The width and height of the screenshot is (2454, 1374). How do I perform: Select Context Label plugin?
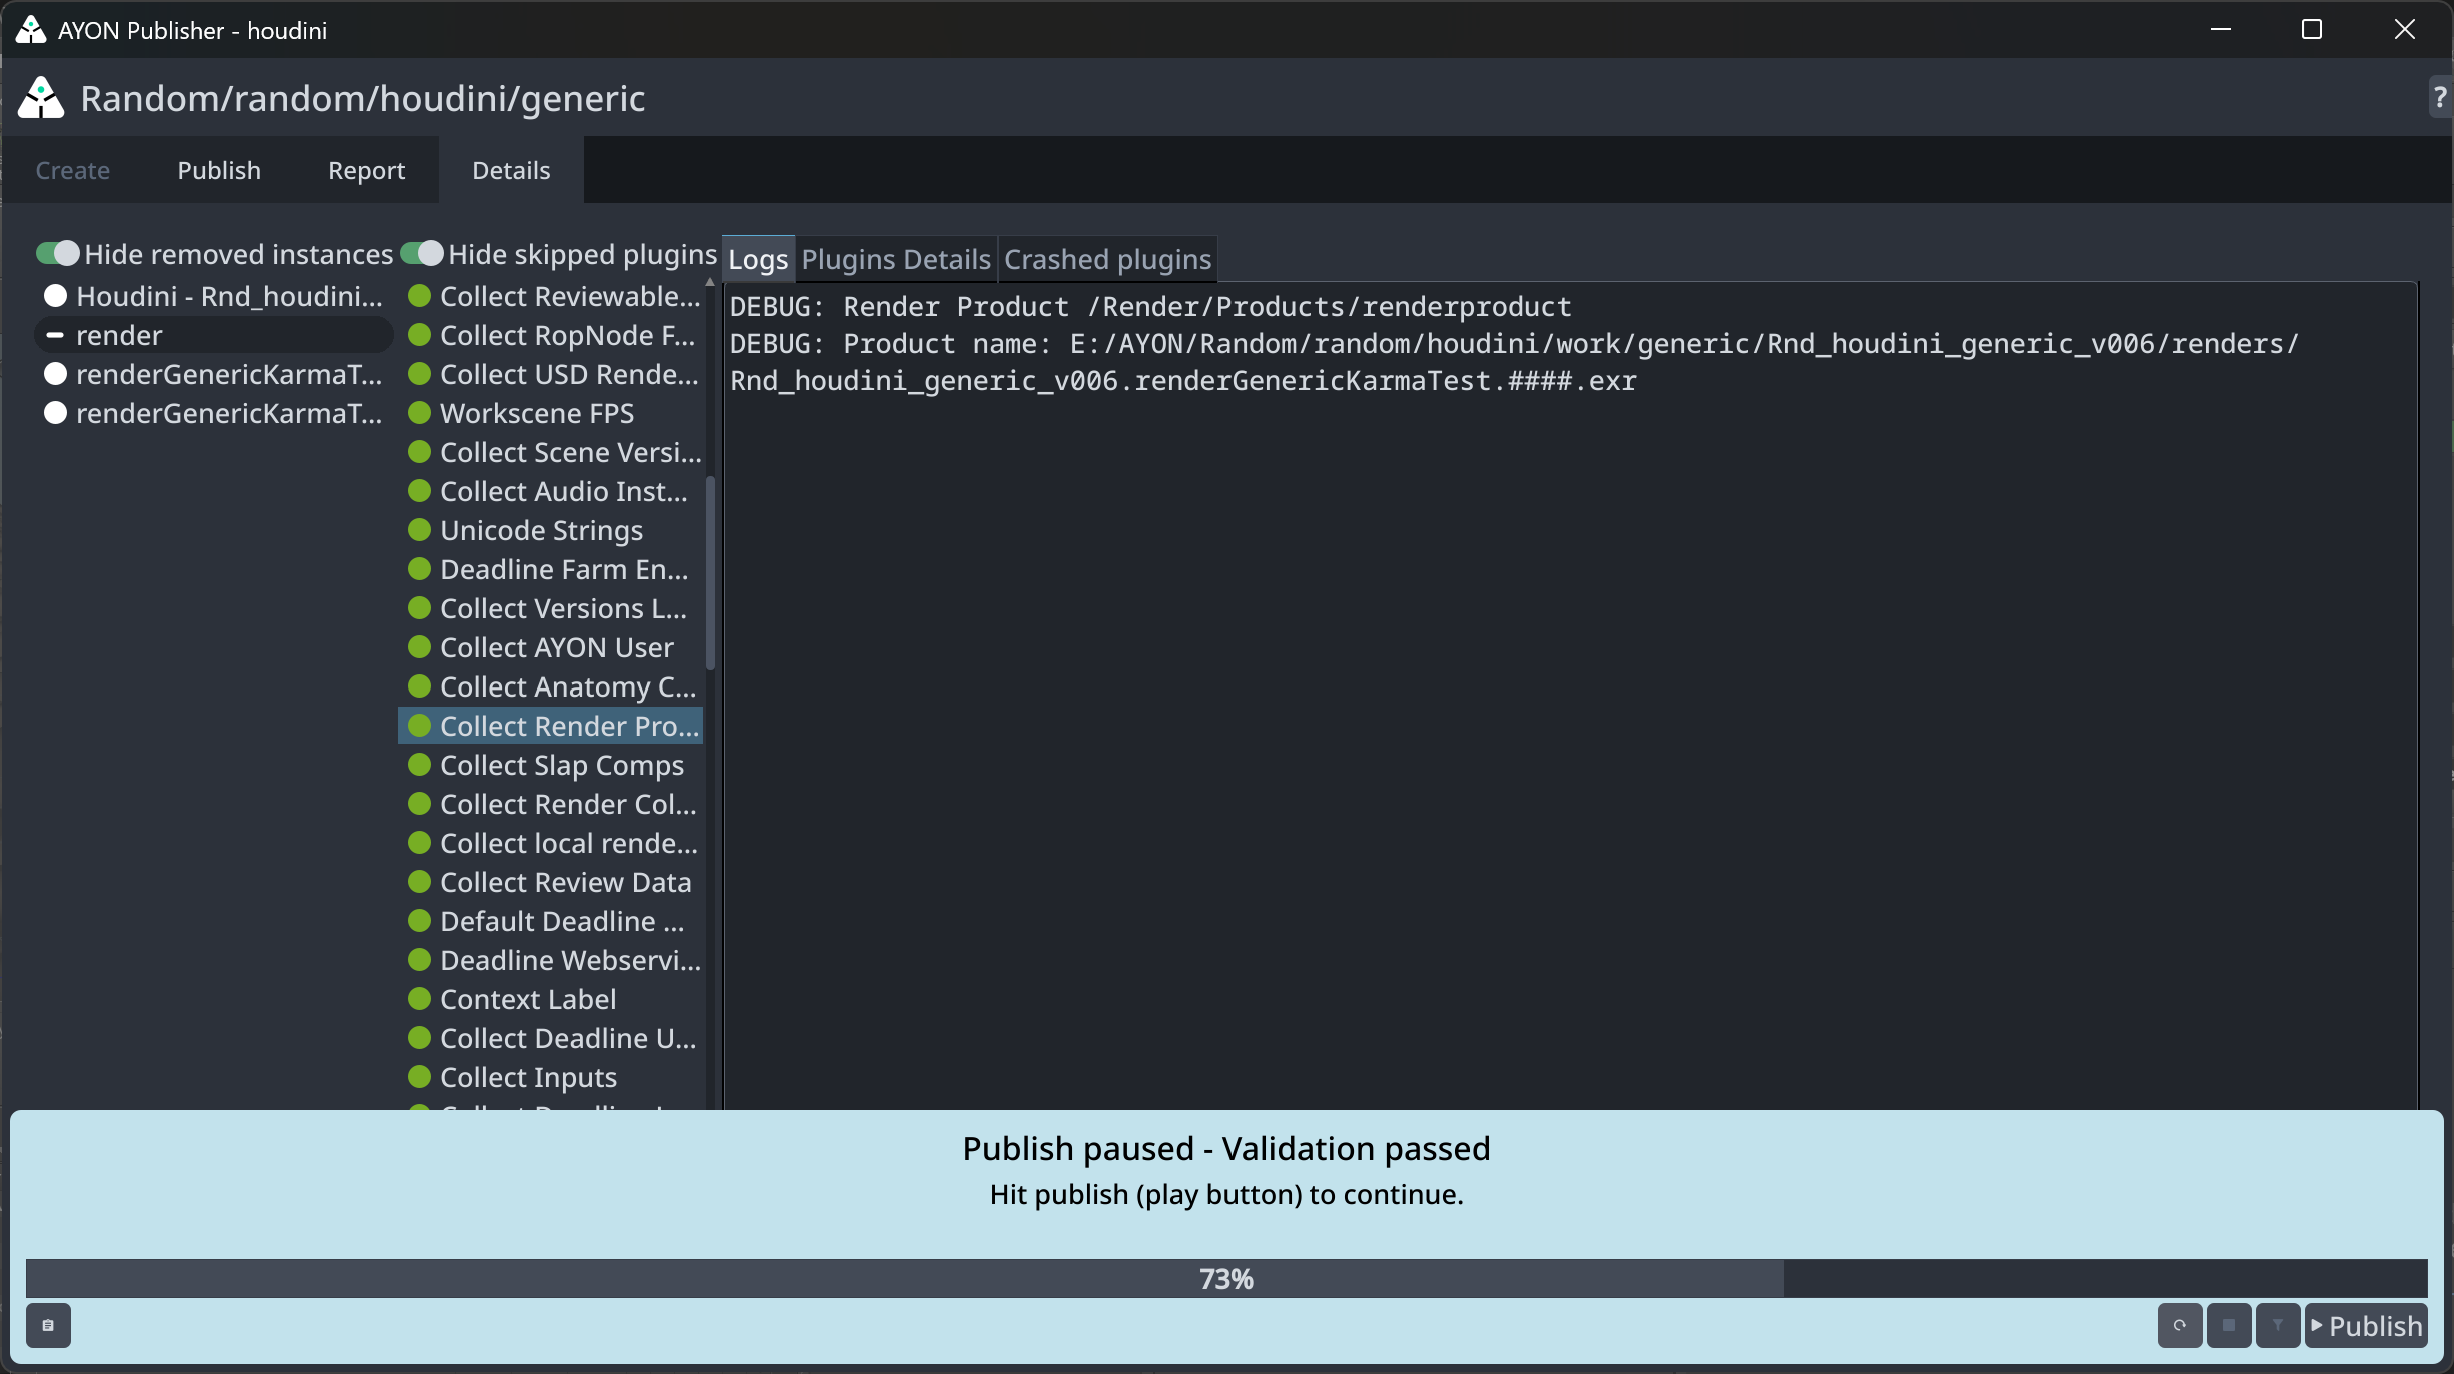tap(551, 999)
